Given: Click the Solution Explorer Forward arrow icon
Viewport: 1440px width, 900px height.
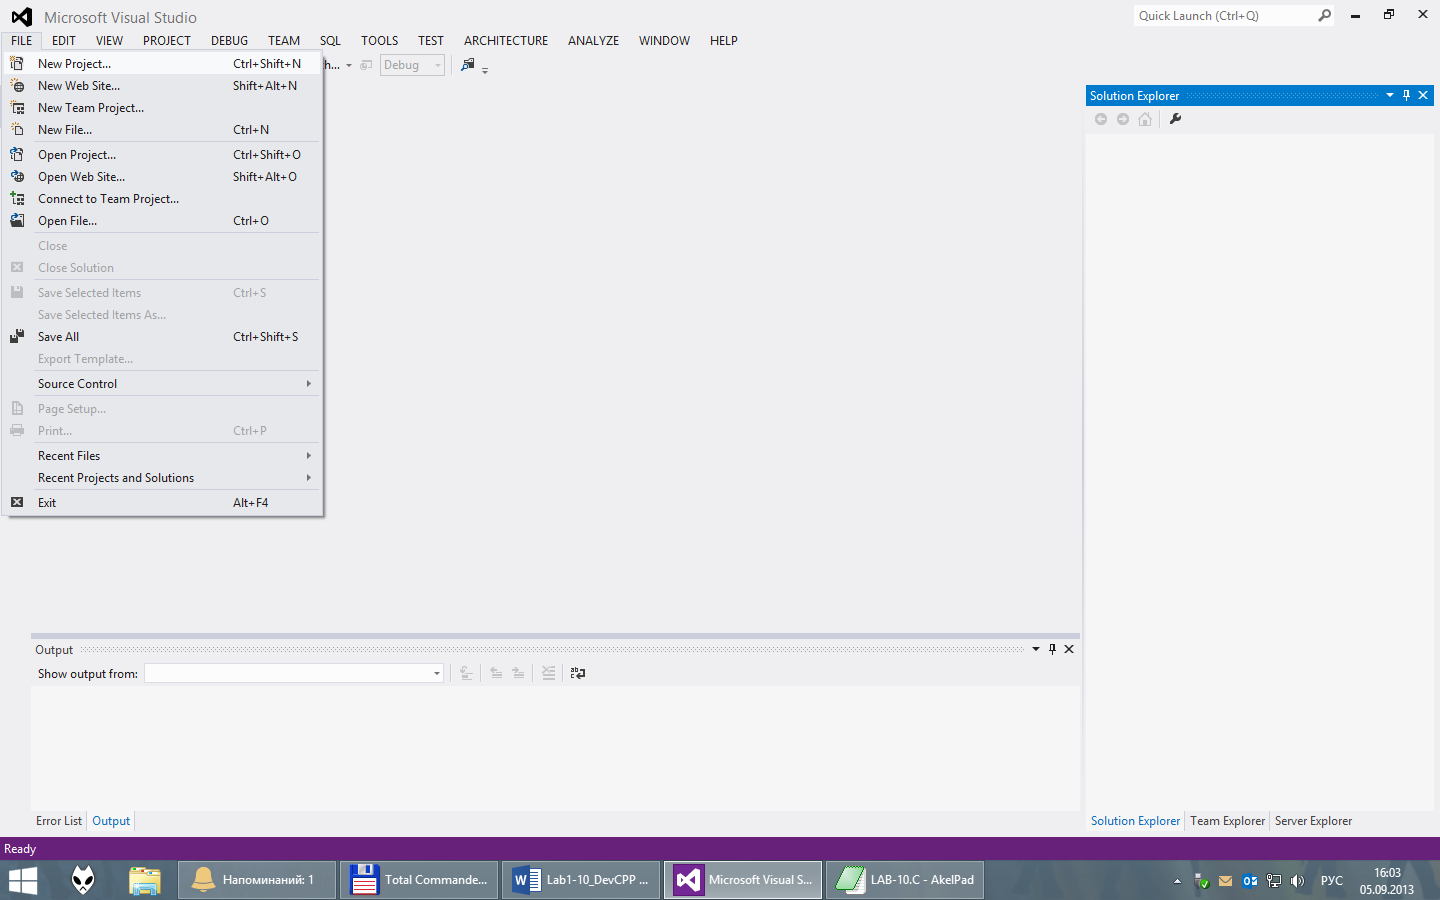Looking at the screenshot, I should (x=1123, y=119).
